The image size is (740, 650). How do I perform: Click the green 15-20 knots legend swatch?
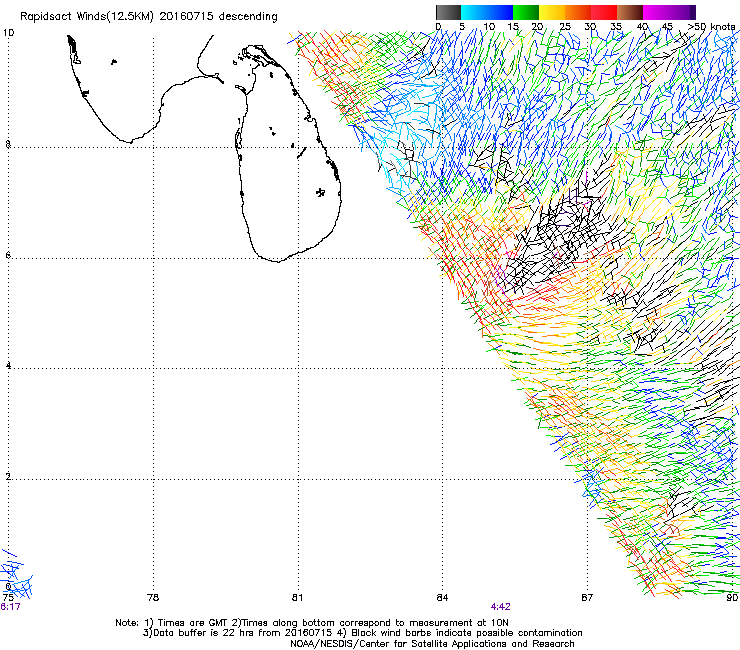(526, 12)
